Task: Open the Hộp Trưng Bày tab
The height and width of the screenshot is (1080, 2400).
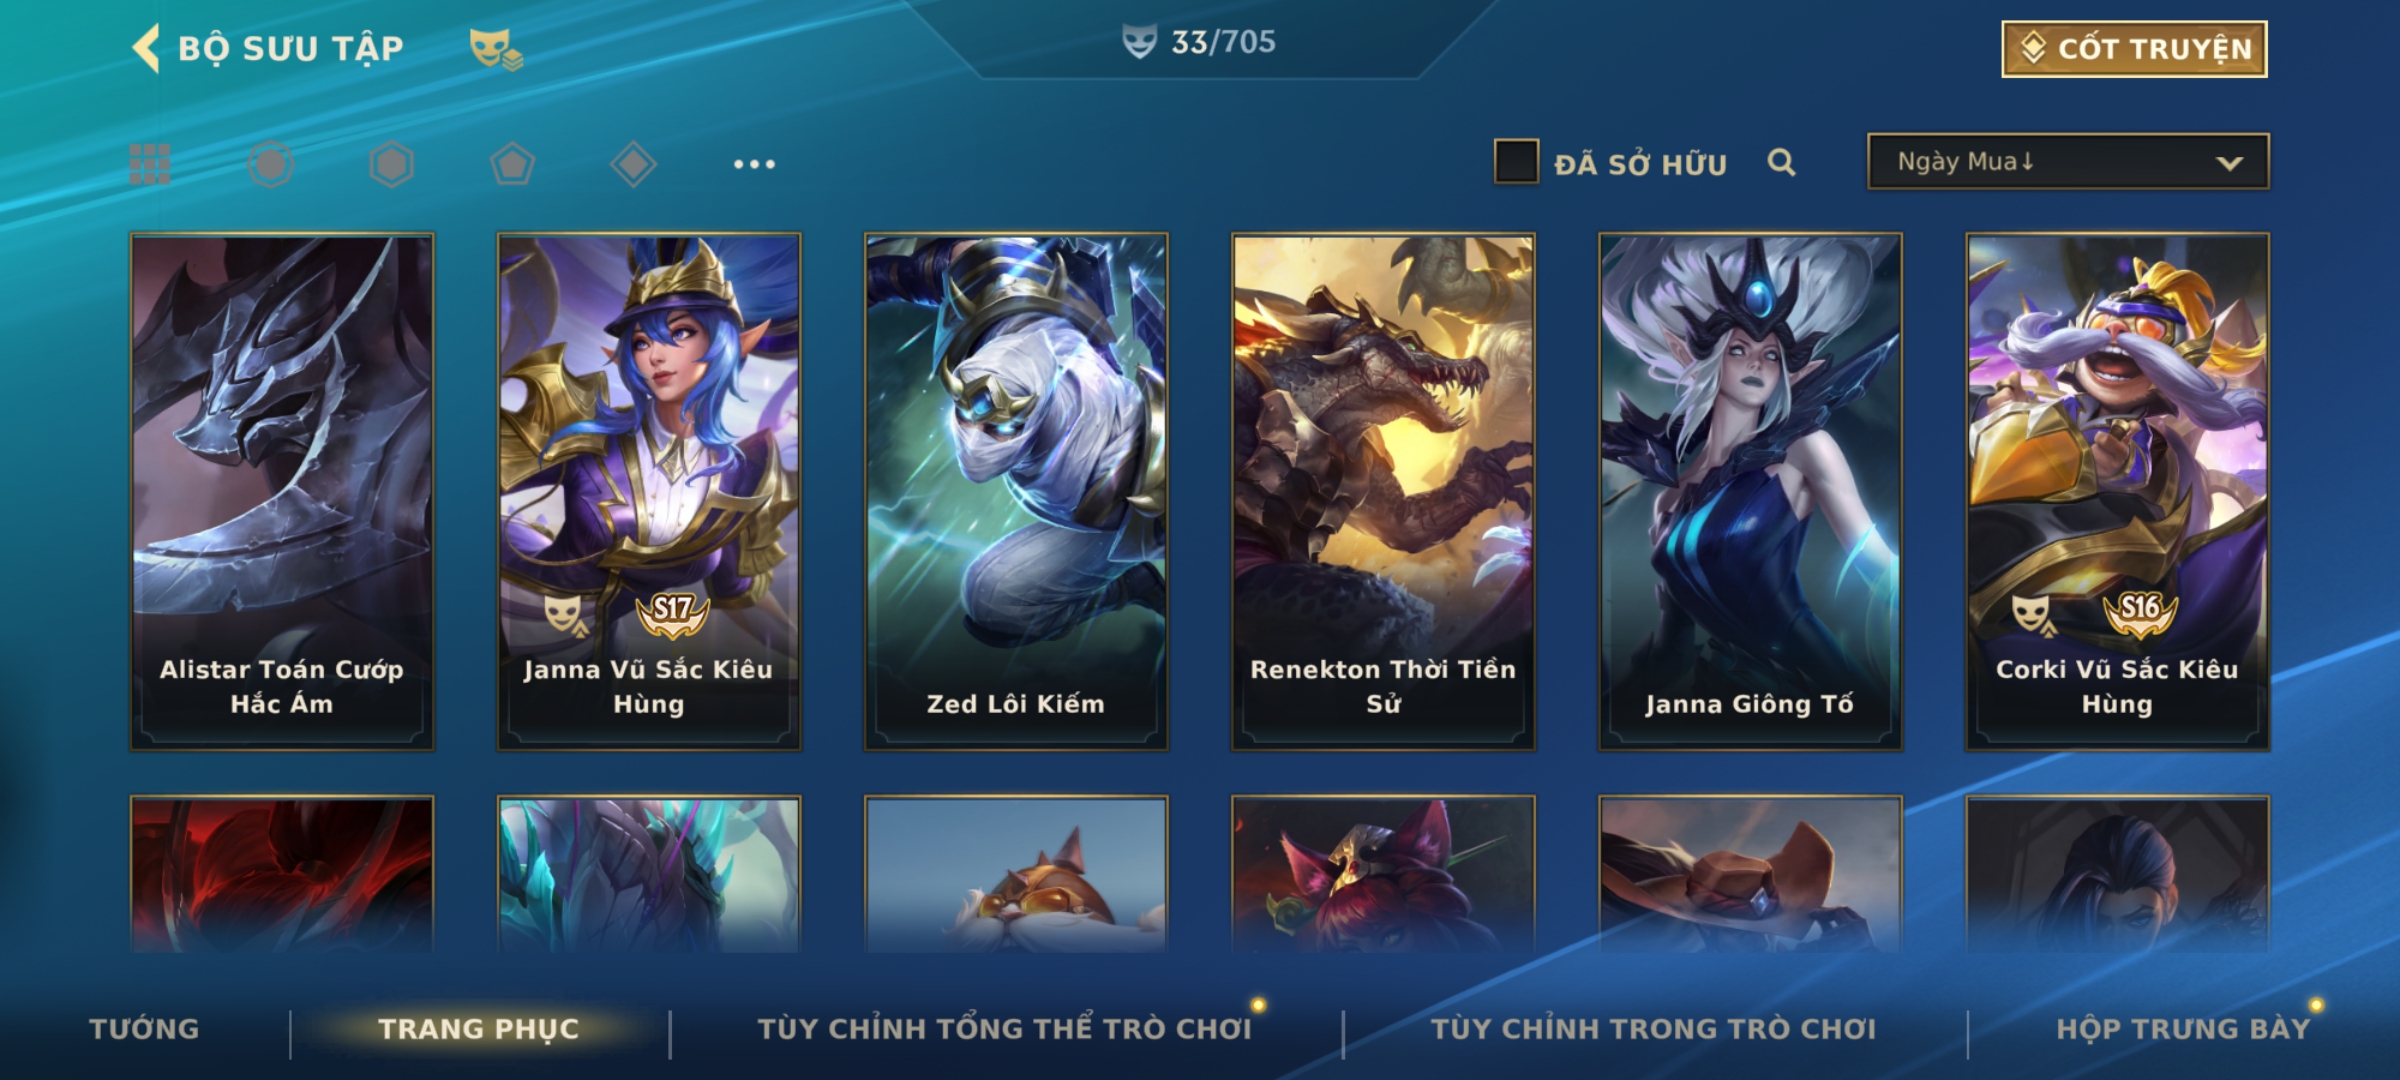Action: 2183,1029
